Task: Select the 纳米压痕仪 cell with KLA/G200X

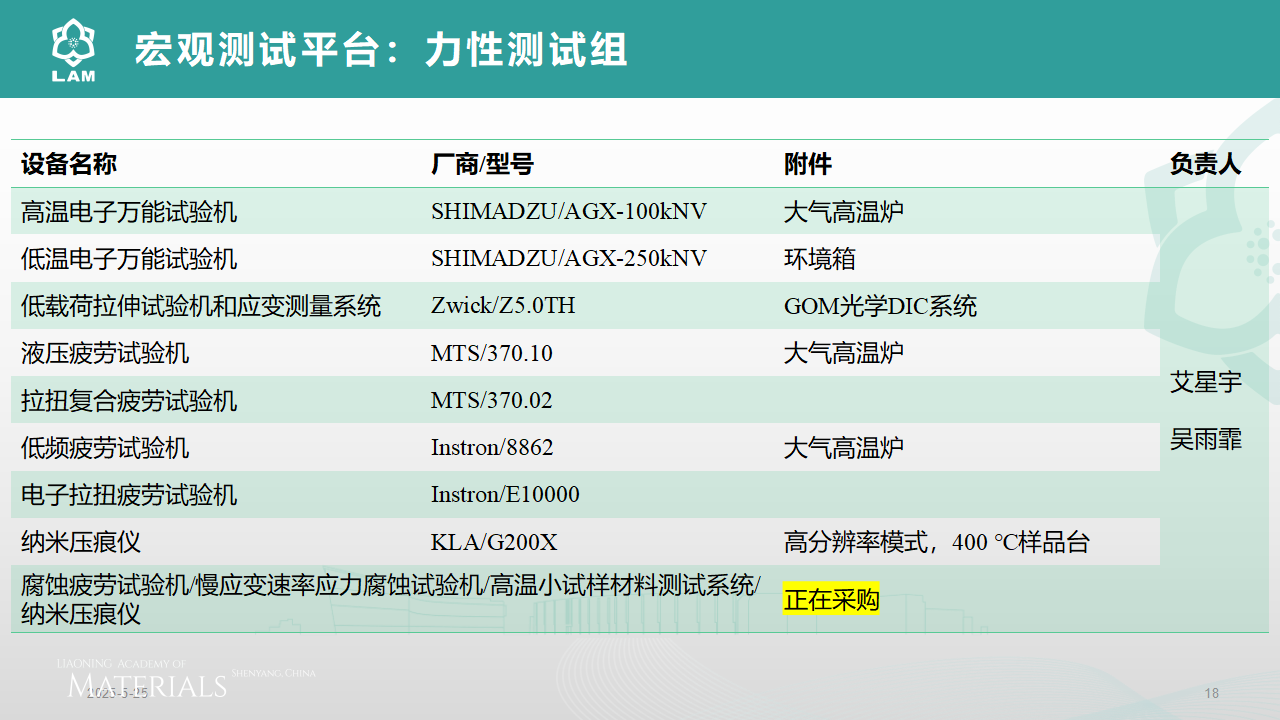Action: [x=81, y=543]
